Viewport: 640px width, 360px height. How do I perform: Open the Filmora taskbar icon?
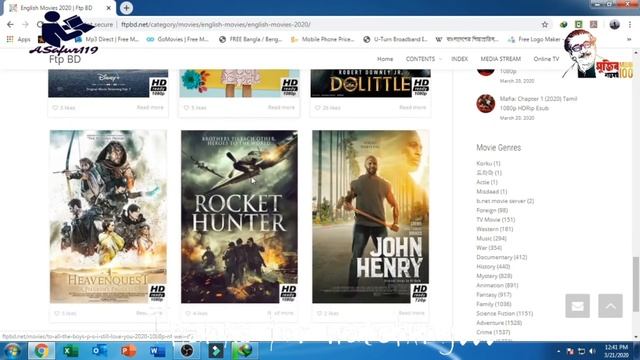point(216,351)
